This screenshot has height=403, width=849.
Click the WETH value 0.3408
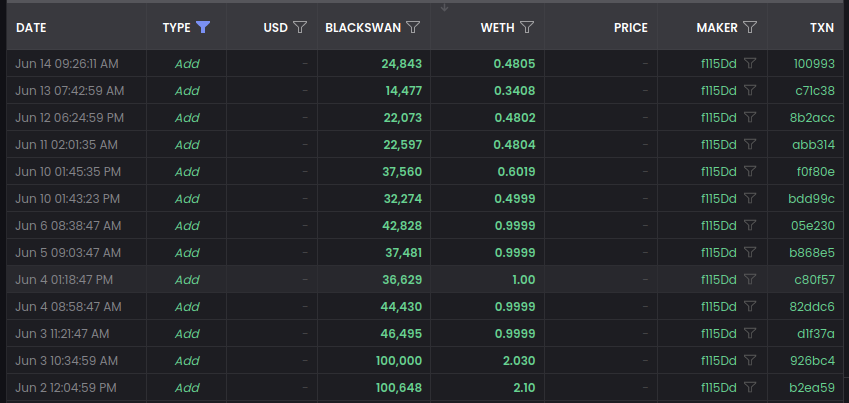click(514, 91)
